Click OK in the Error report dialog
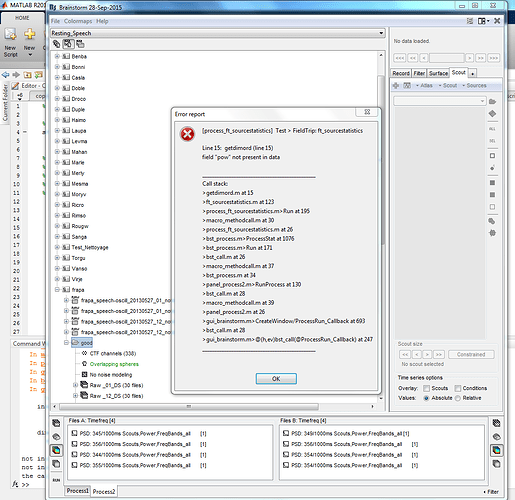 pyautogui.click(x=276, y=379)
